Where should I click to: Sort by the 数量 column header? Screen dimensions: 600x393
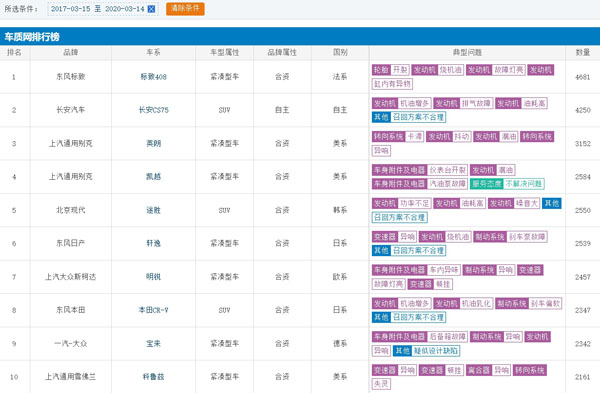click(582, 52)
